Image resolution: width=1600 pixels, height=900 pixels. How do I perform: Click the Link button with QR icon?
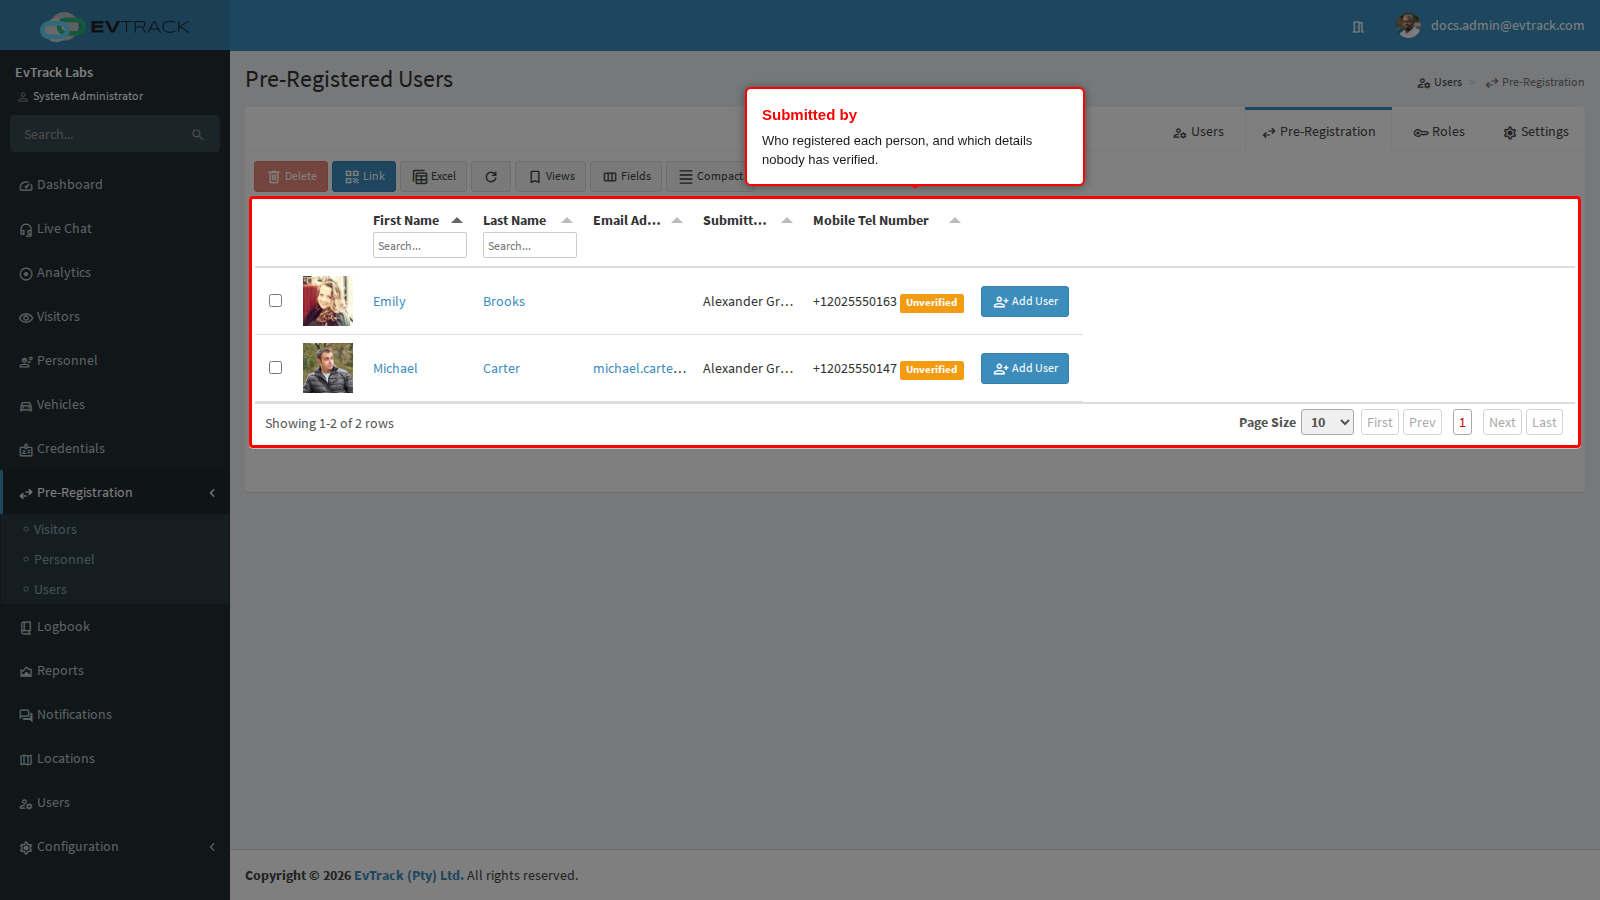click(364, 177)
